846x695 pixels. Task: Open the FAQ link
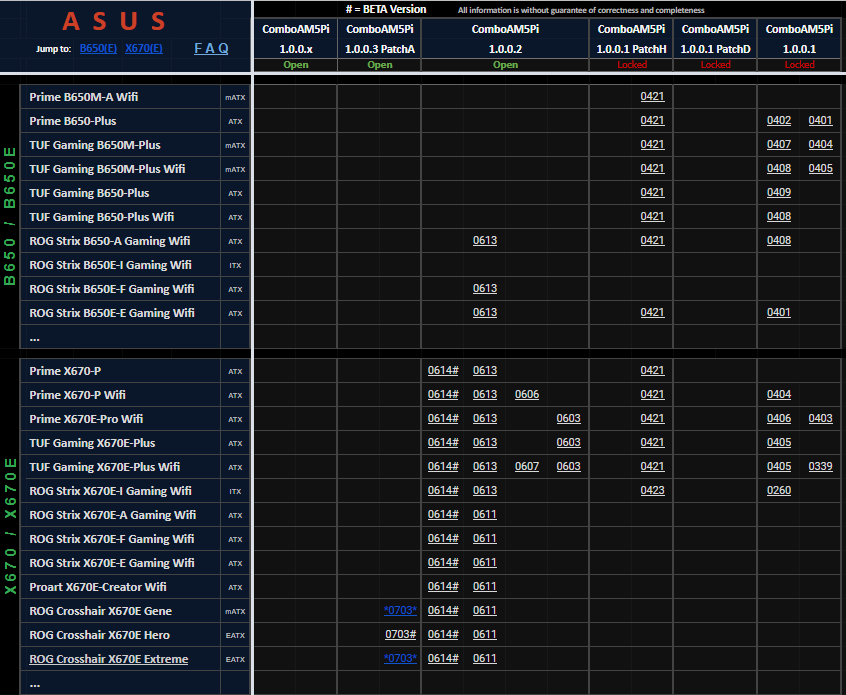pos(211,49)
